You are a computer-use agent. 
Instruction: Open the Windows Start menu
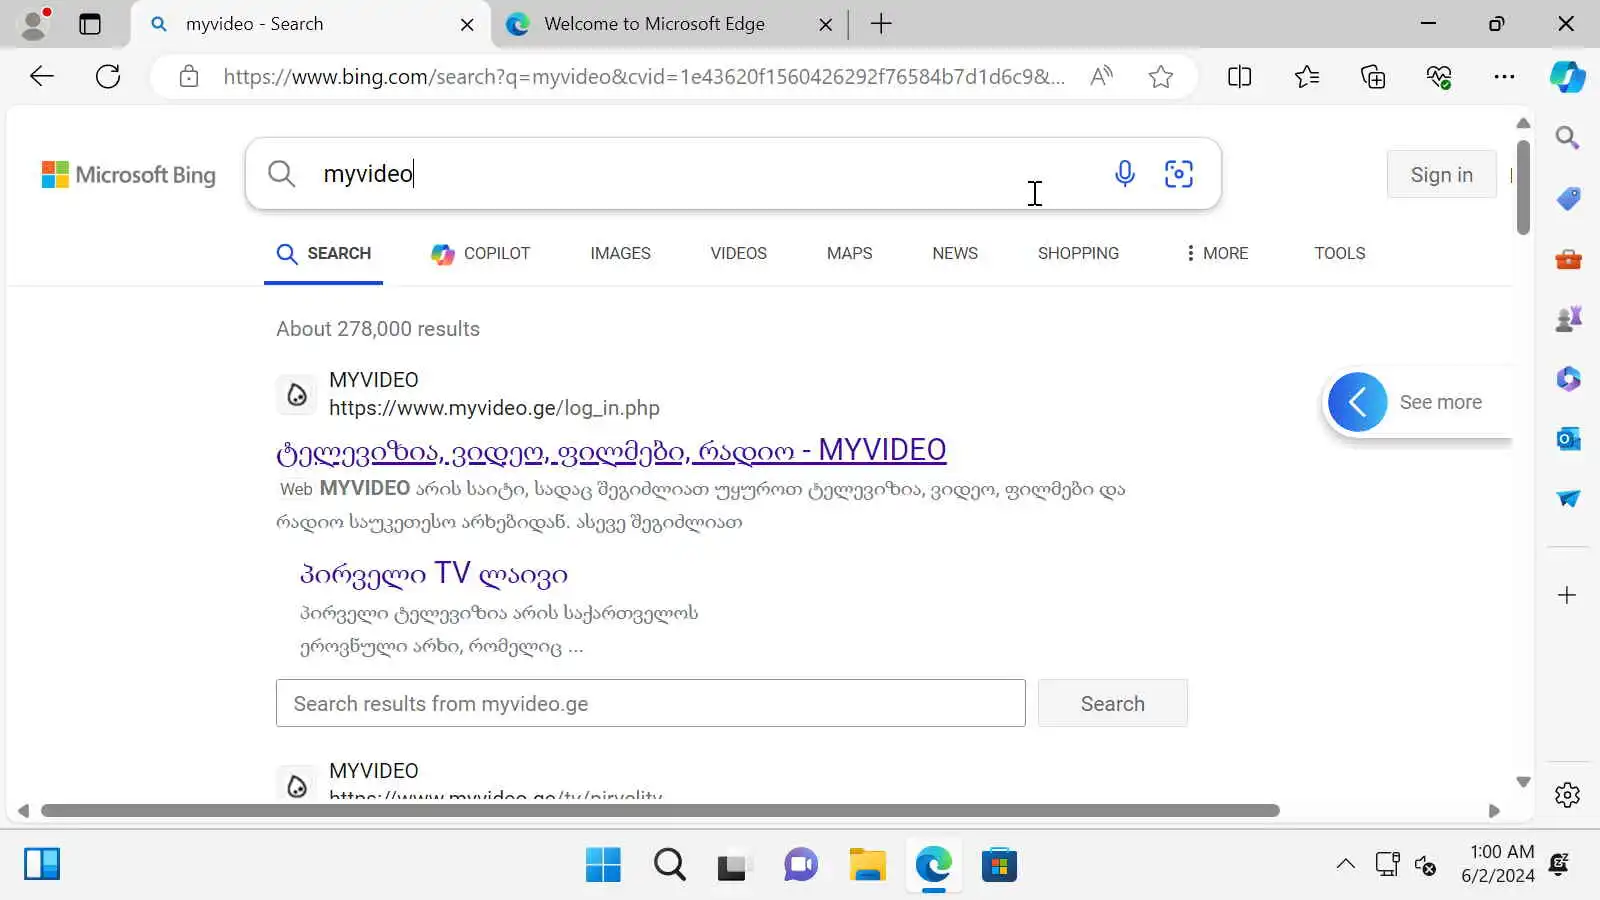coord(603,865)
